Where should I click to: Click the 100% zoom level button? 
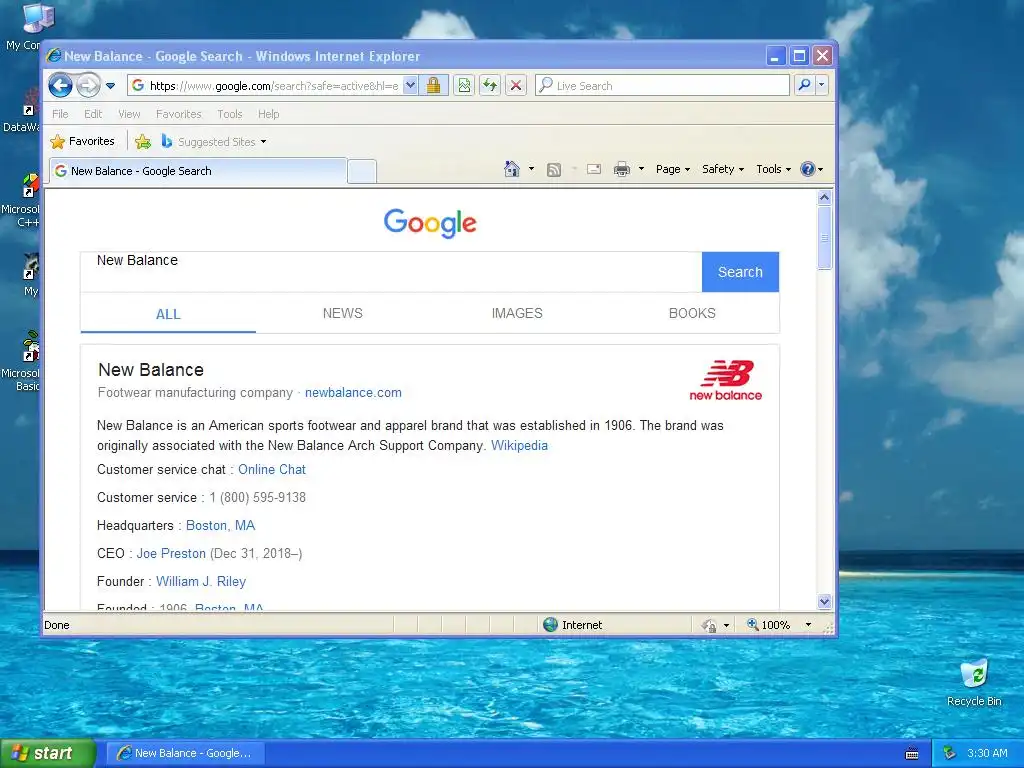(769, 624)
